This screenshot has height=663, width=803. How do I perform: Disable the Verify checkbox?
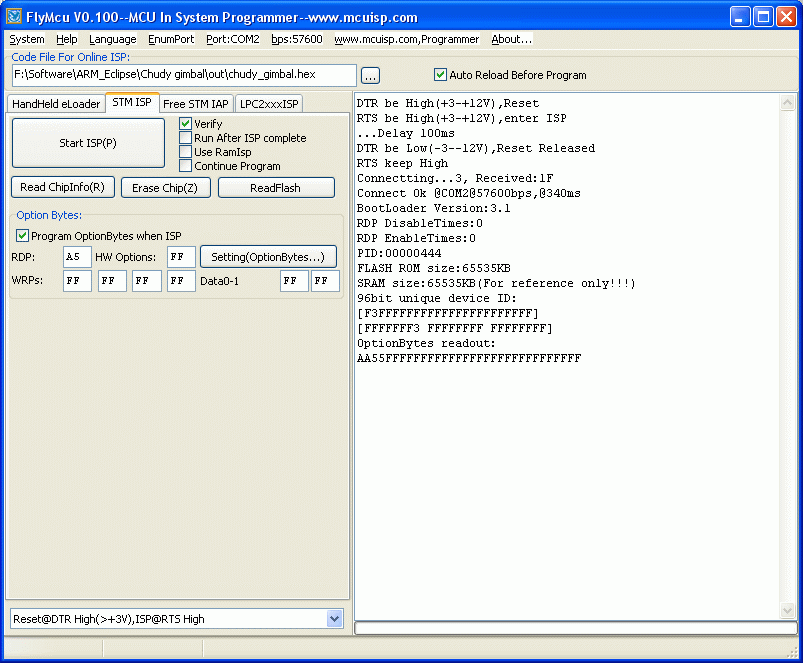pos(185,124)
